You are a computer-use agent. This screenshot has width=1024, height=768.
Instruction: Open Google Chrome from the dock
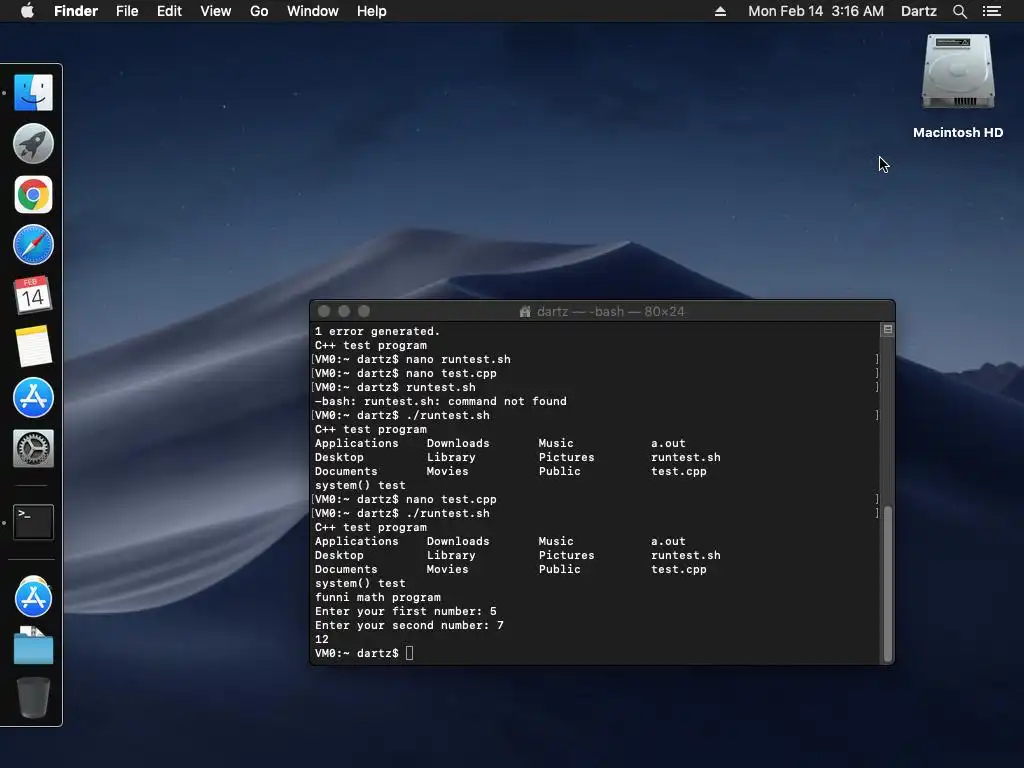coord(33,195)
